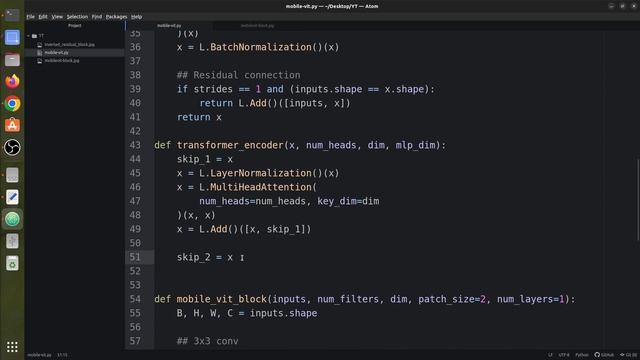640x360 pixels.
Task: Click 'inputs.shape' on line 55
Action: [283, 313]
